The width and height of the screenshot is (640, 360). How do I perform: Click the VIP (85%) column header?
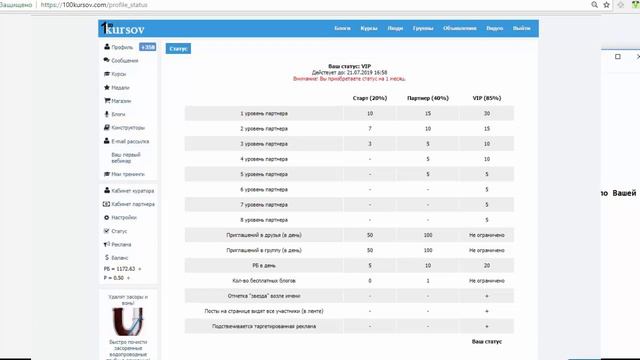click(x=487, y=98)
